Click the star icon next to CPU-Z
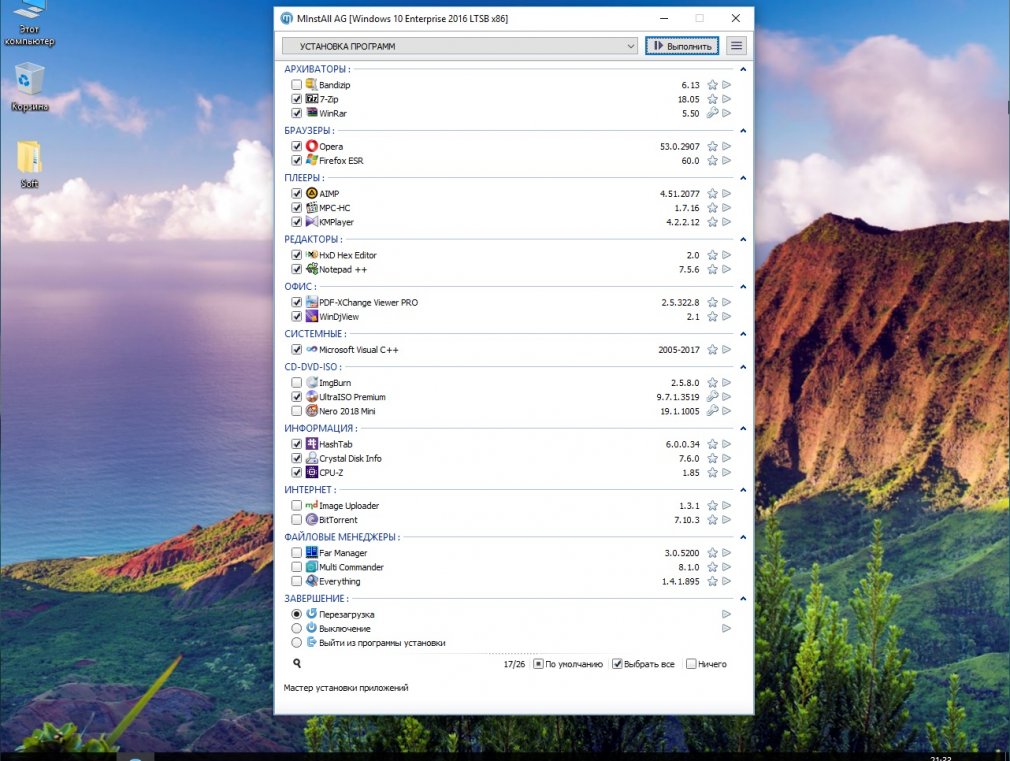 click(x=712, y=472)
